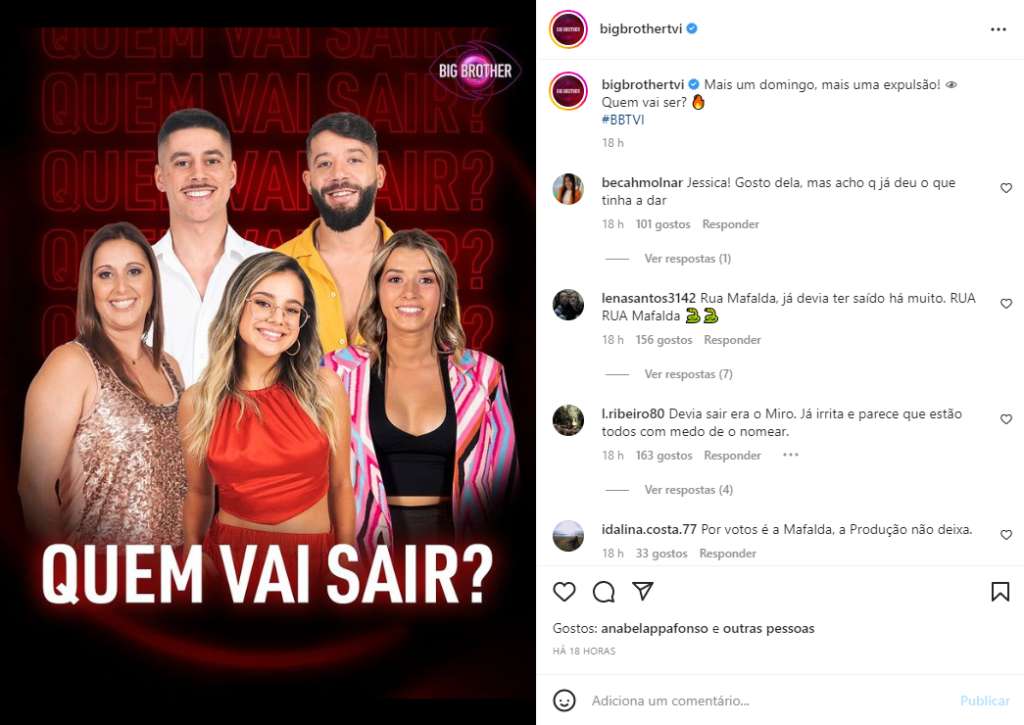Open comments via the speech bubble icon
This screenshot has width=1024, height=725.
pyautogui.click(x=603, y=592)
